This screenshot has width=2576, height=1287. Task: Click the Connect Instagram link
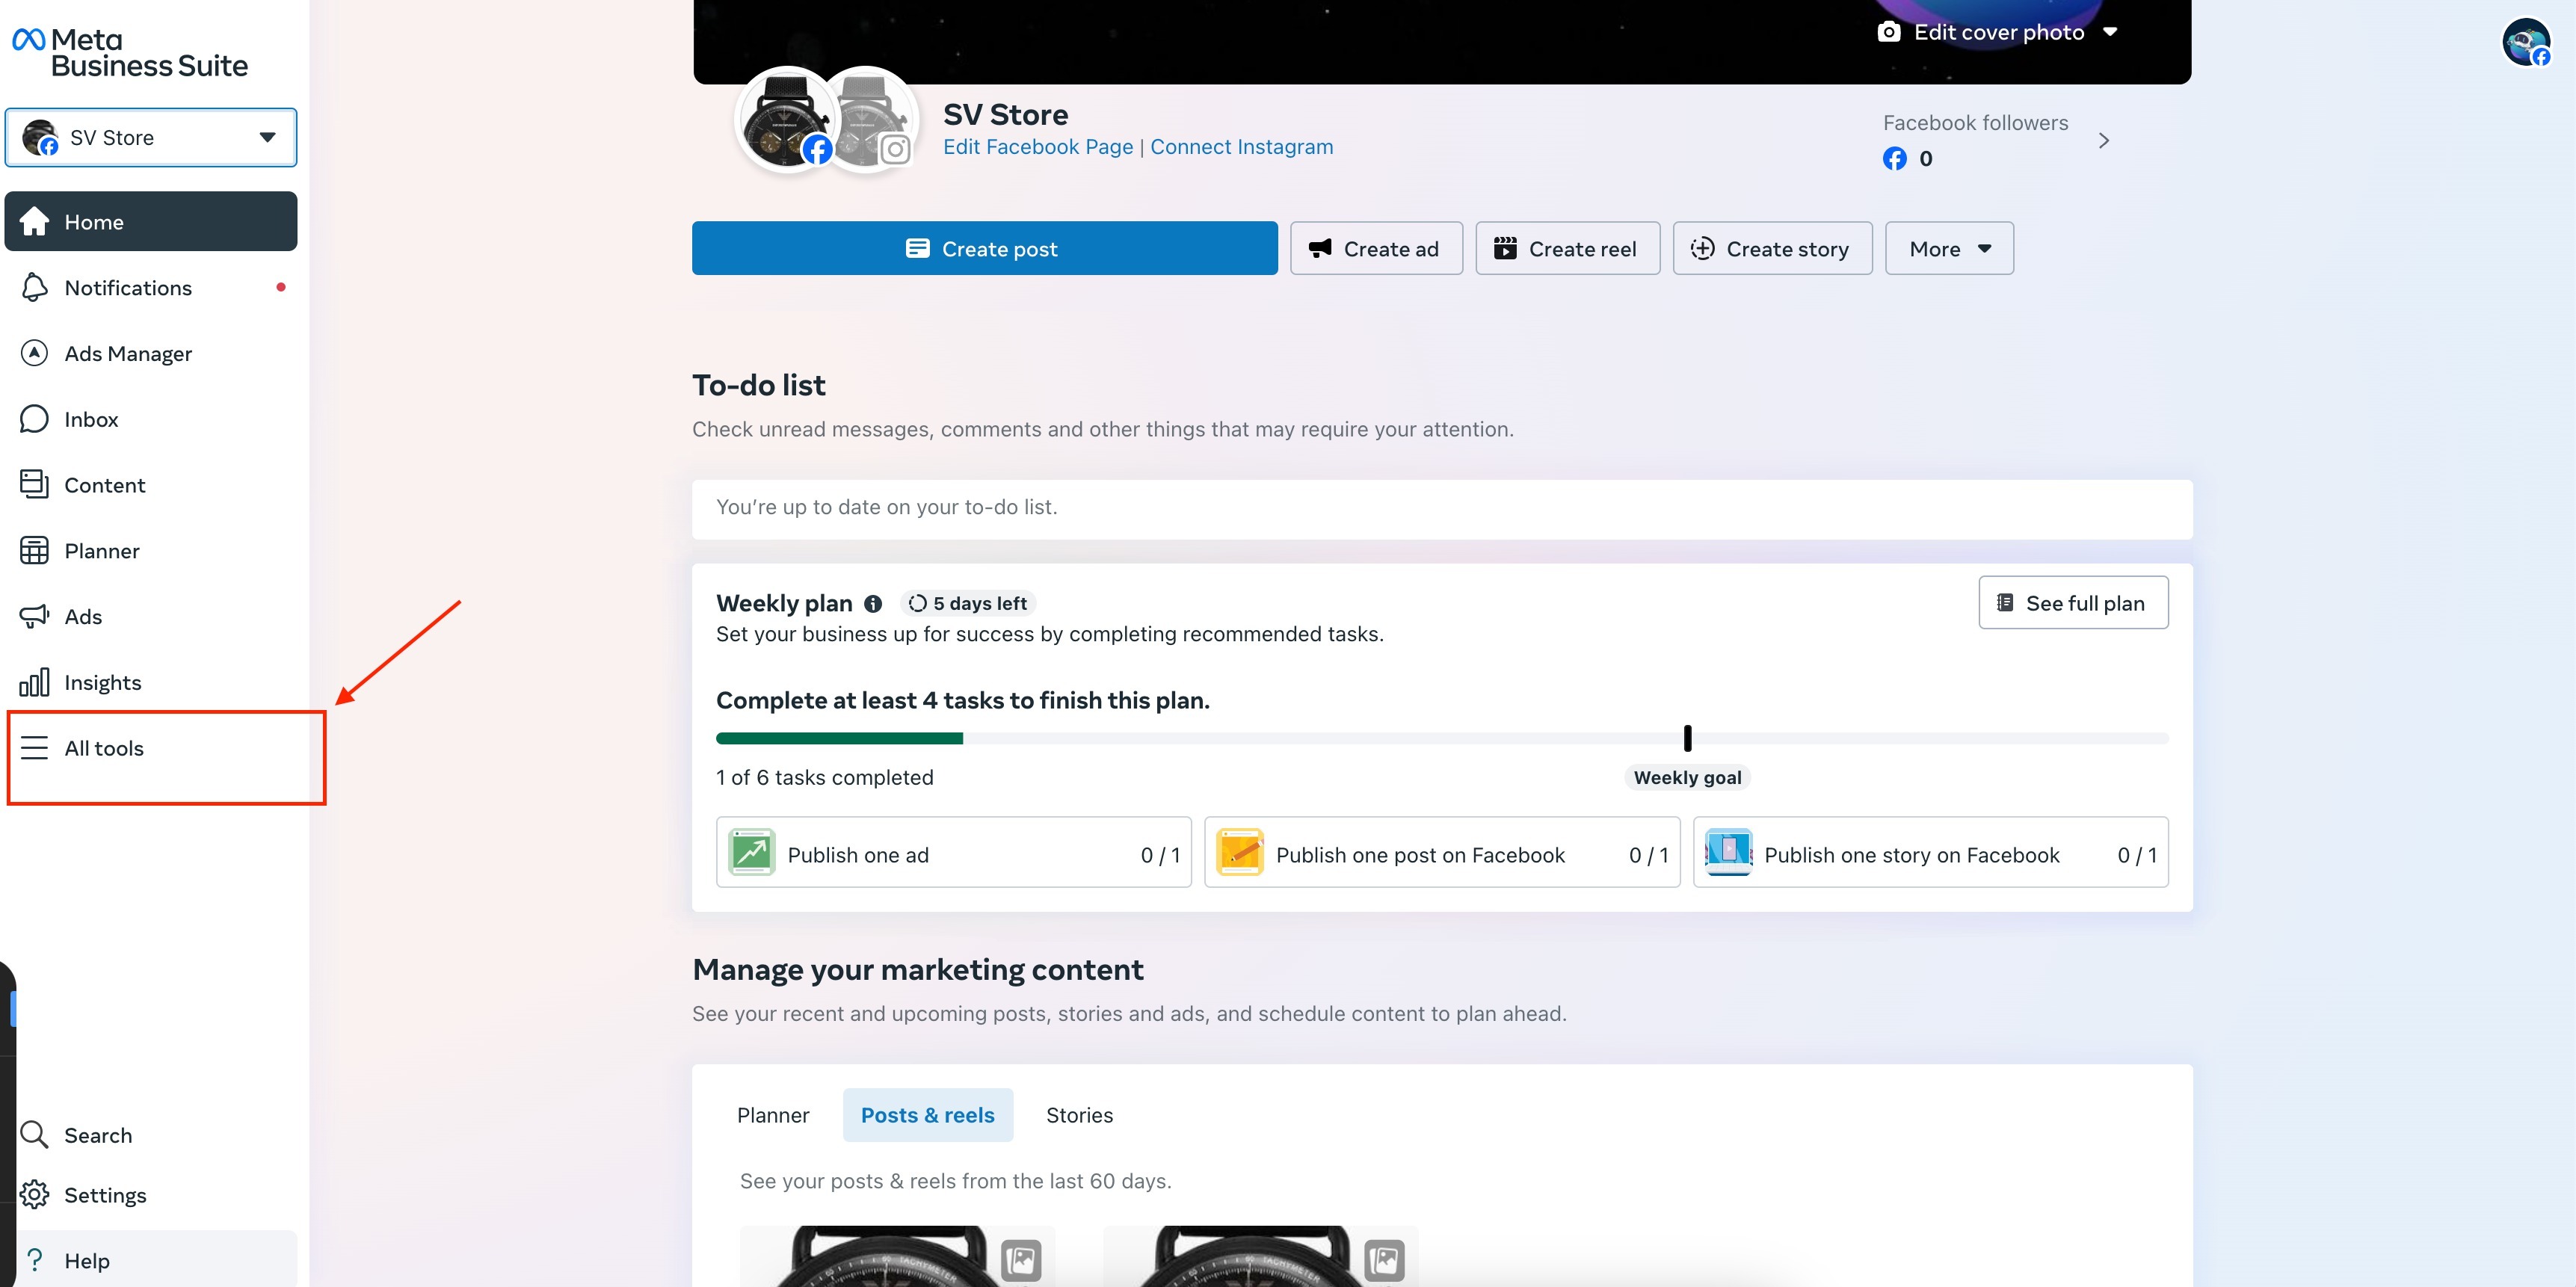(x=1241, y=147)
